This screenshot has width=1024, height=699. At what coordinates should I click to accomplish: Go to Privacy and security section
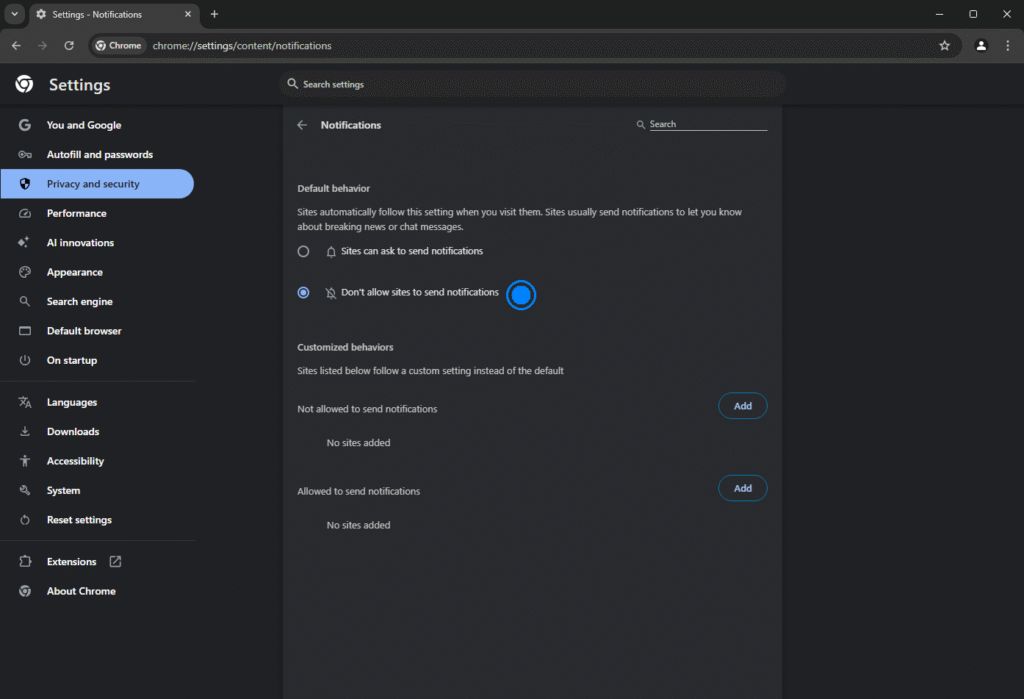coord(93,184)
